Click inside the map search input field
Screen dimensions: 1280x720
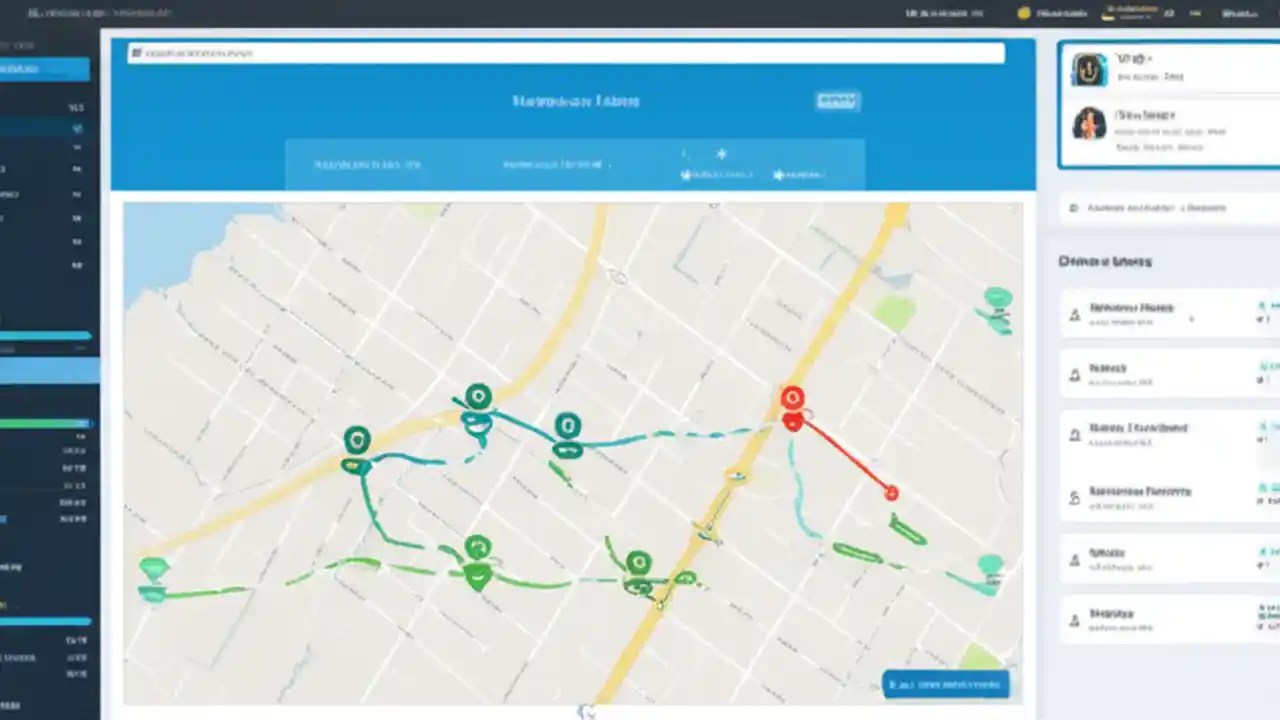[563, 53]
